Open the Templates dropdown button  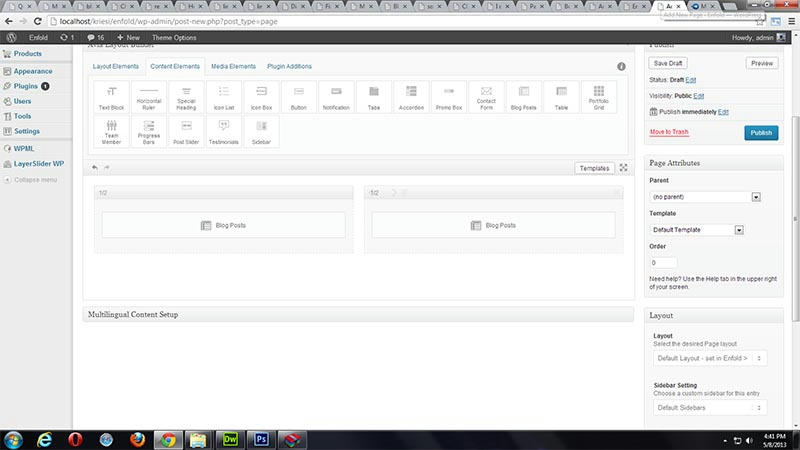(x=594, y=168)
